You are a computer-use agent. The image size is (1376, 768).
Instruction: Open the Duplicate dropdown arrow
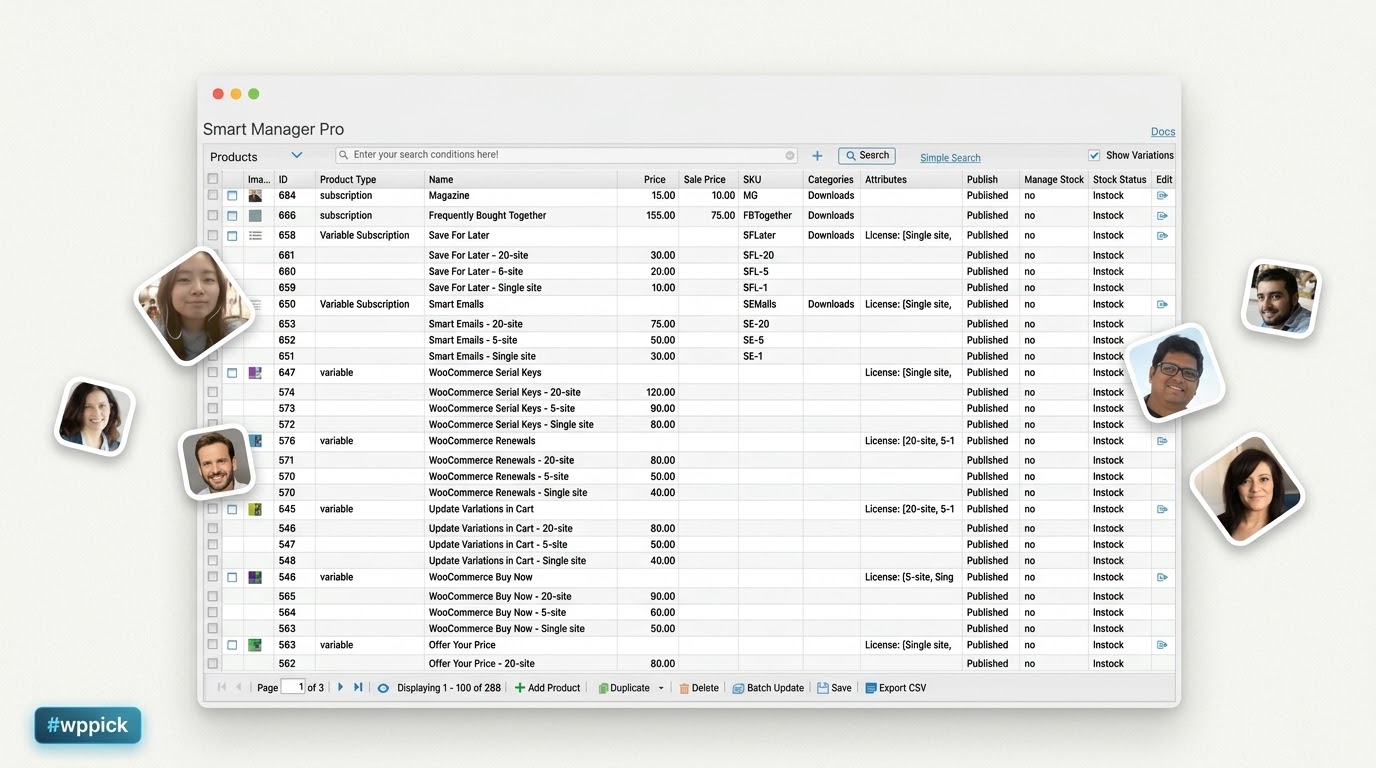[661, 688]
